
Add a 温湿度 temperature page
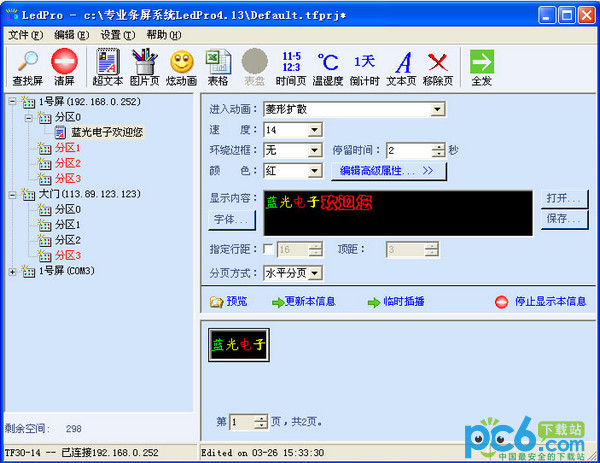tap(328, 68)
